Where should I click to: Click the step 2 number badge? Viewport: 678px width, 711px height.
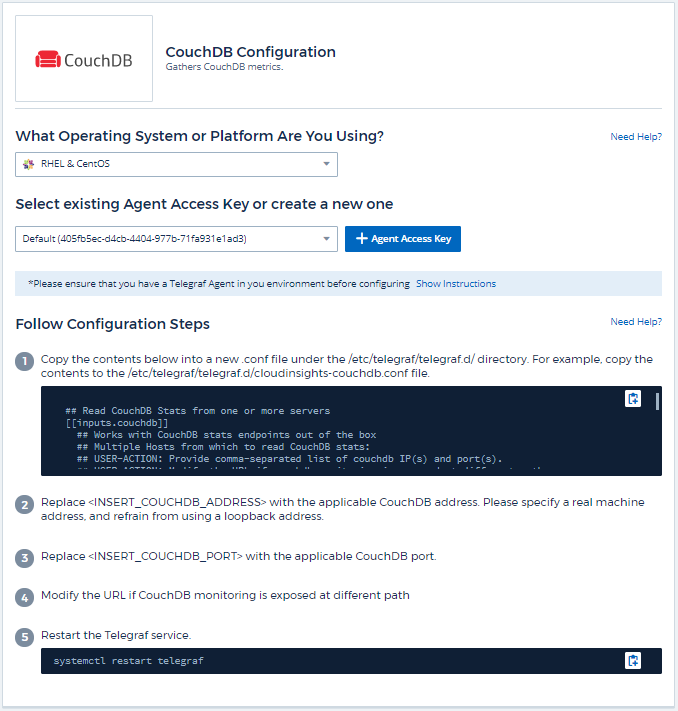coord(25,504)
